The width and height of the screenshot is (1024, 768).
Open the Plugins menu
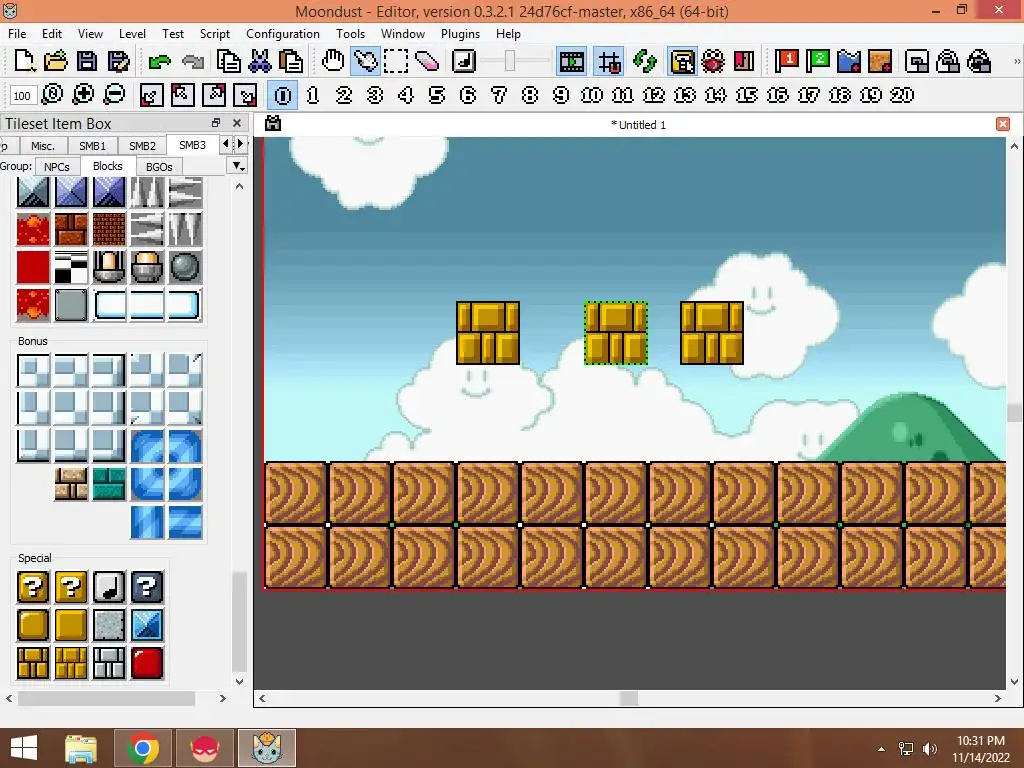point(460,33)
